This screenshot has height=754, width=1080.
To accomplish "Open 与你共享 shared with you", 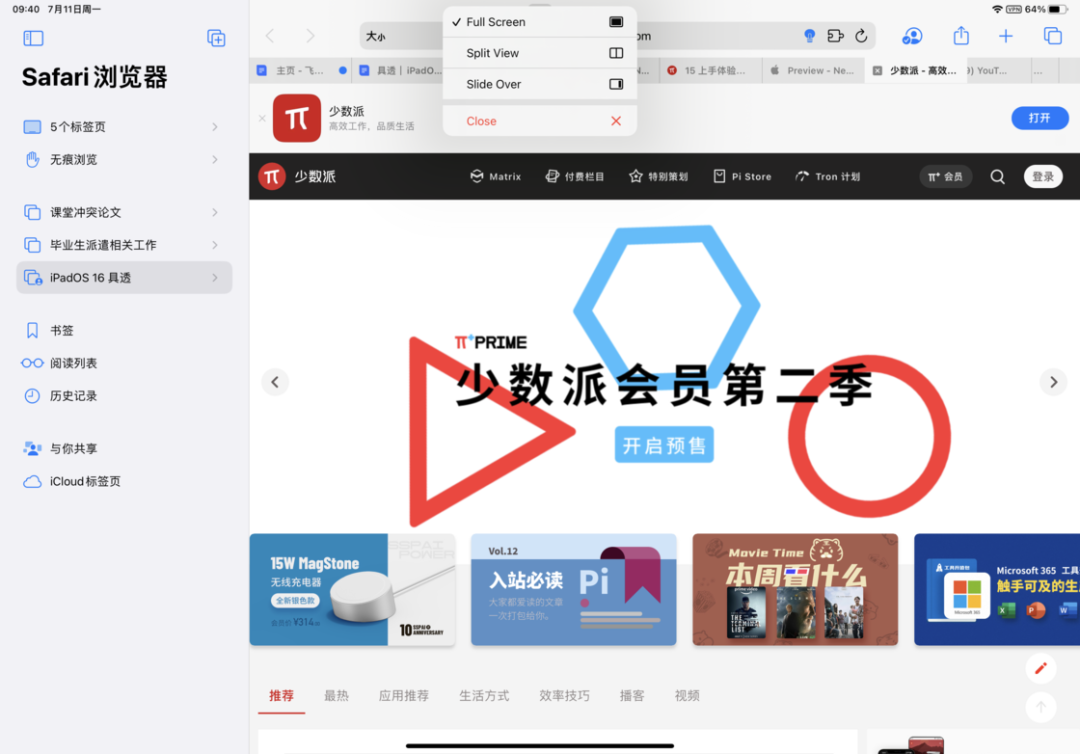I will (124, 448).
